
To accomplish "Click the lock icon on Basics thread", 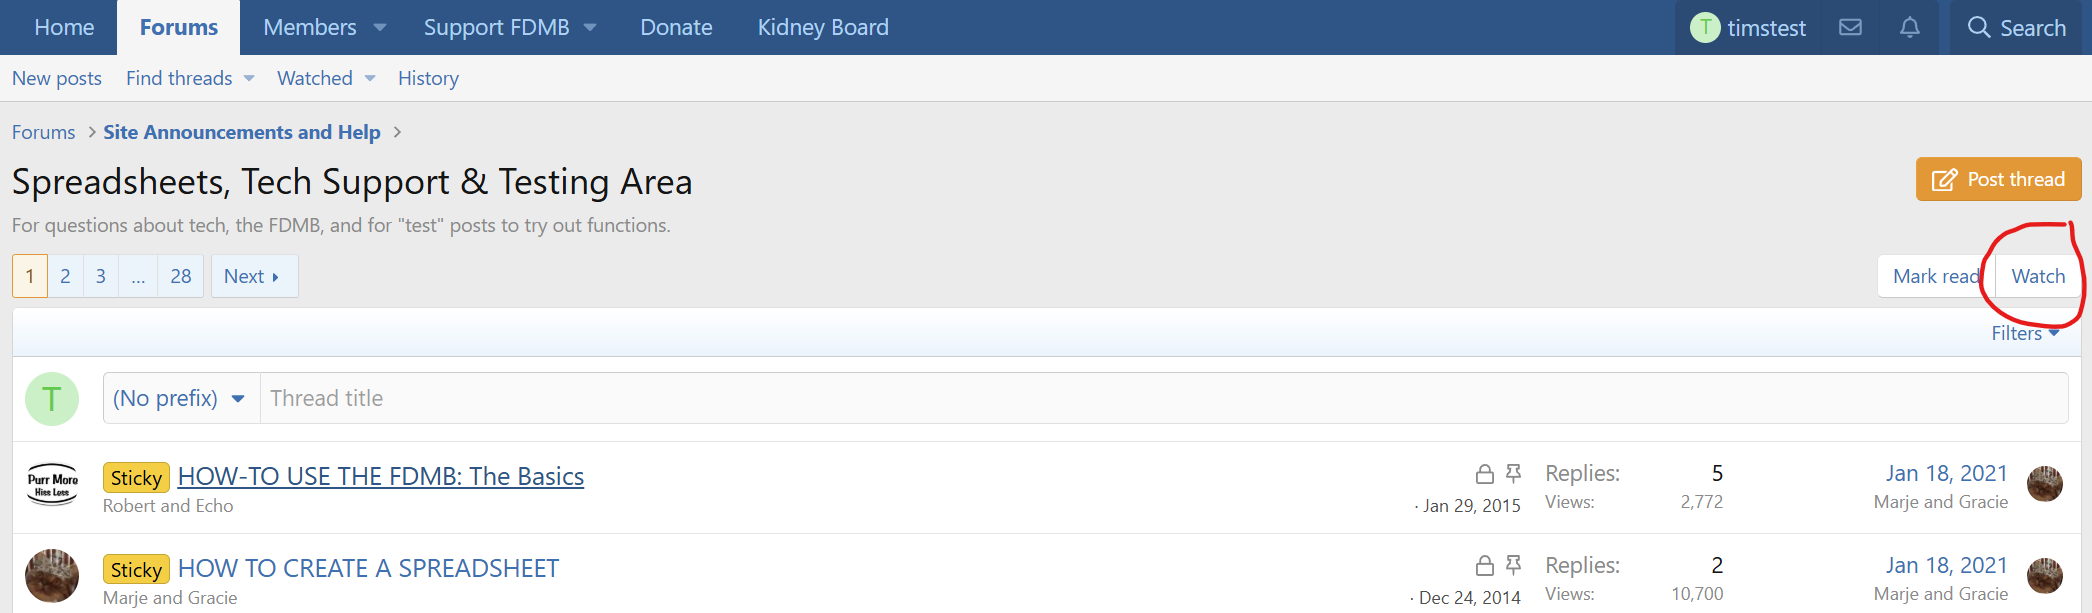I will pos(1485,474).
